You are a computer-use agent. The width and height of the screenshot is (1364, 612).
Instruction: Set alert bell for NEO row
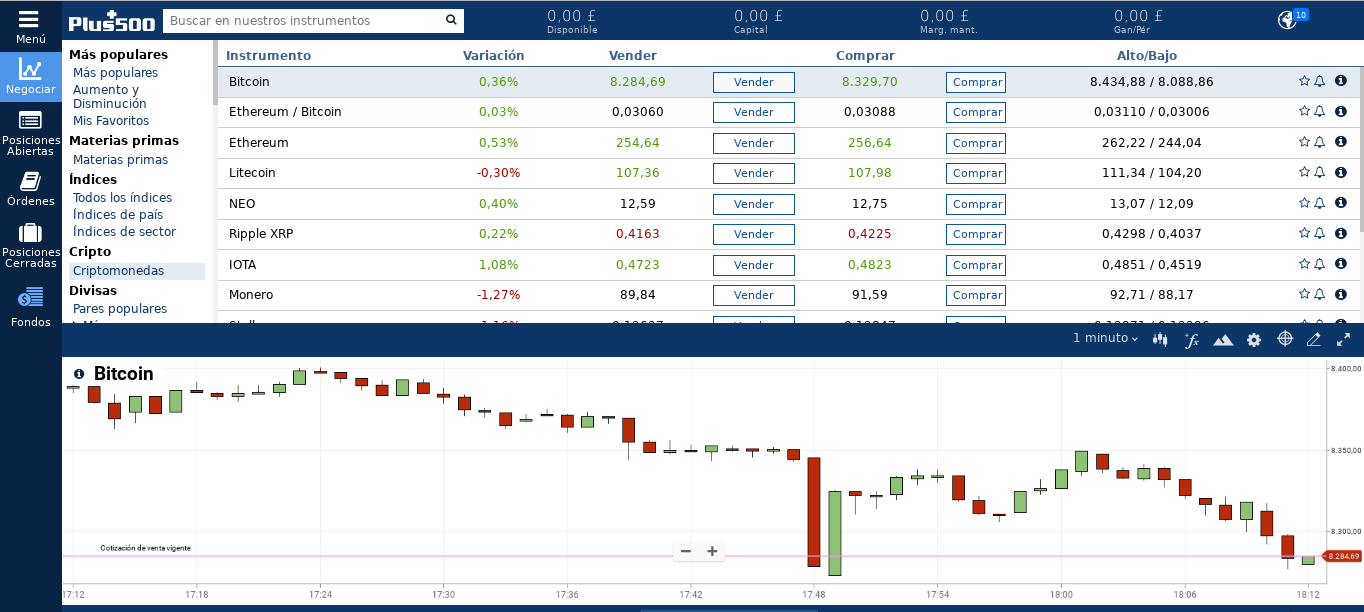pyautogui.click(x=1319, y=203)
